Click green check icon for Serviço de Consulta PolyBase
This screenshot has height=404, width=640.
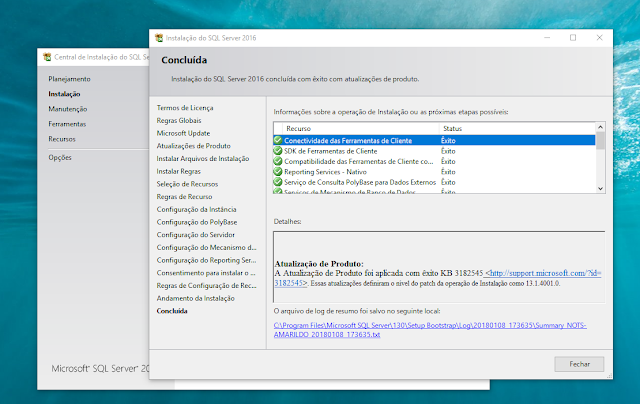point(278,182)
